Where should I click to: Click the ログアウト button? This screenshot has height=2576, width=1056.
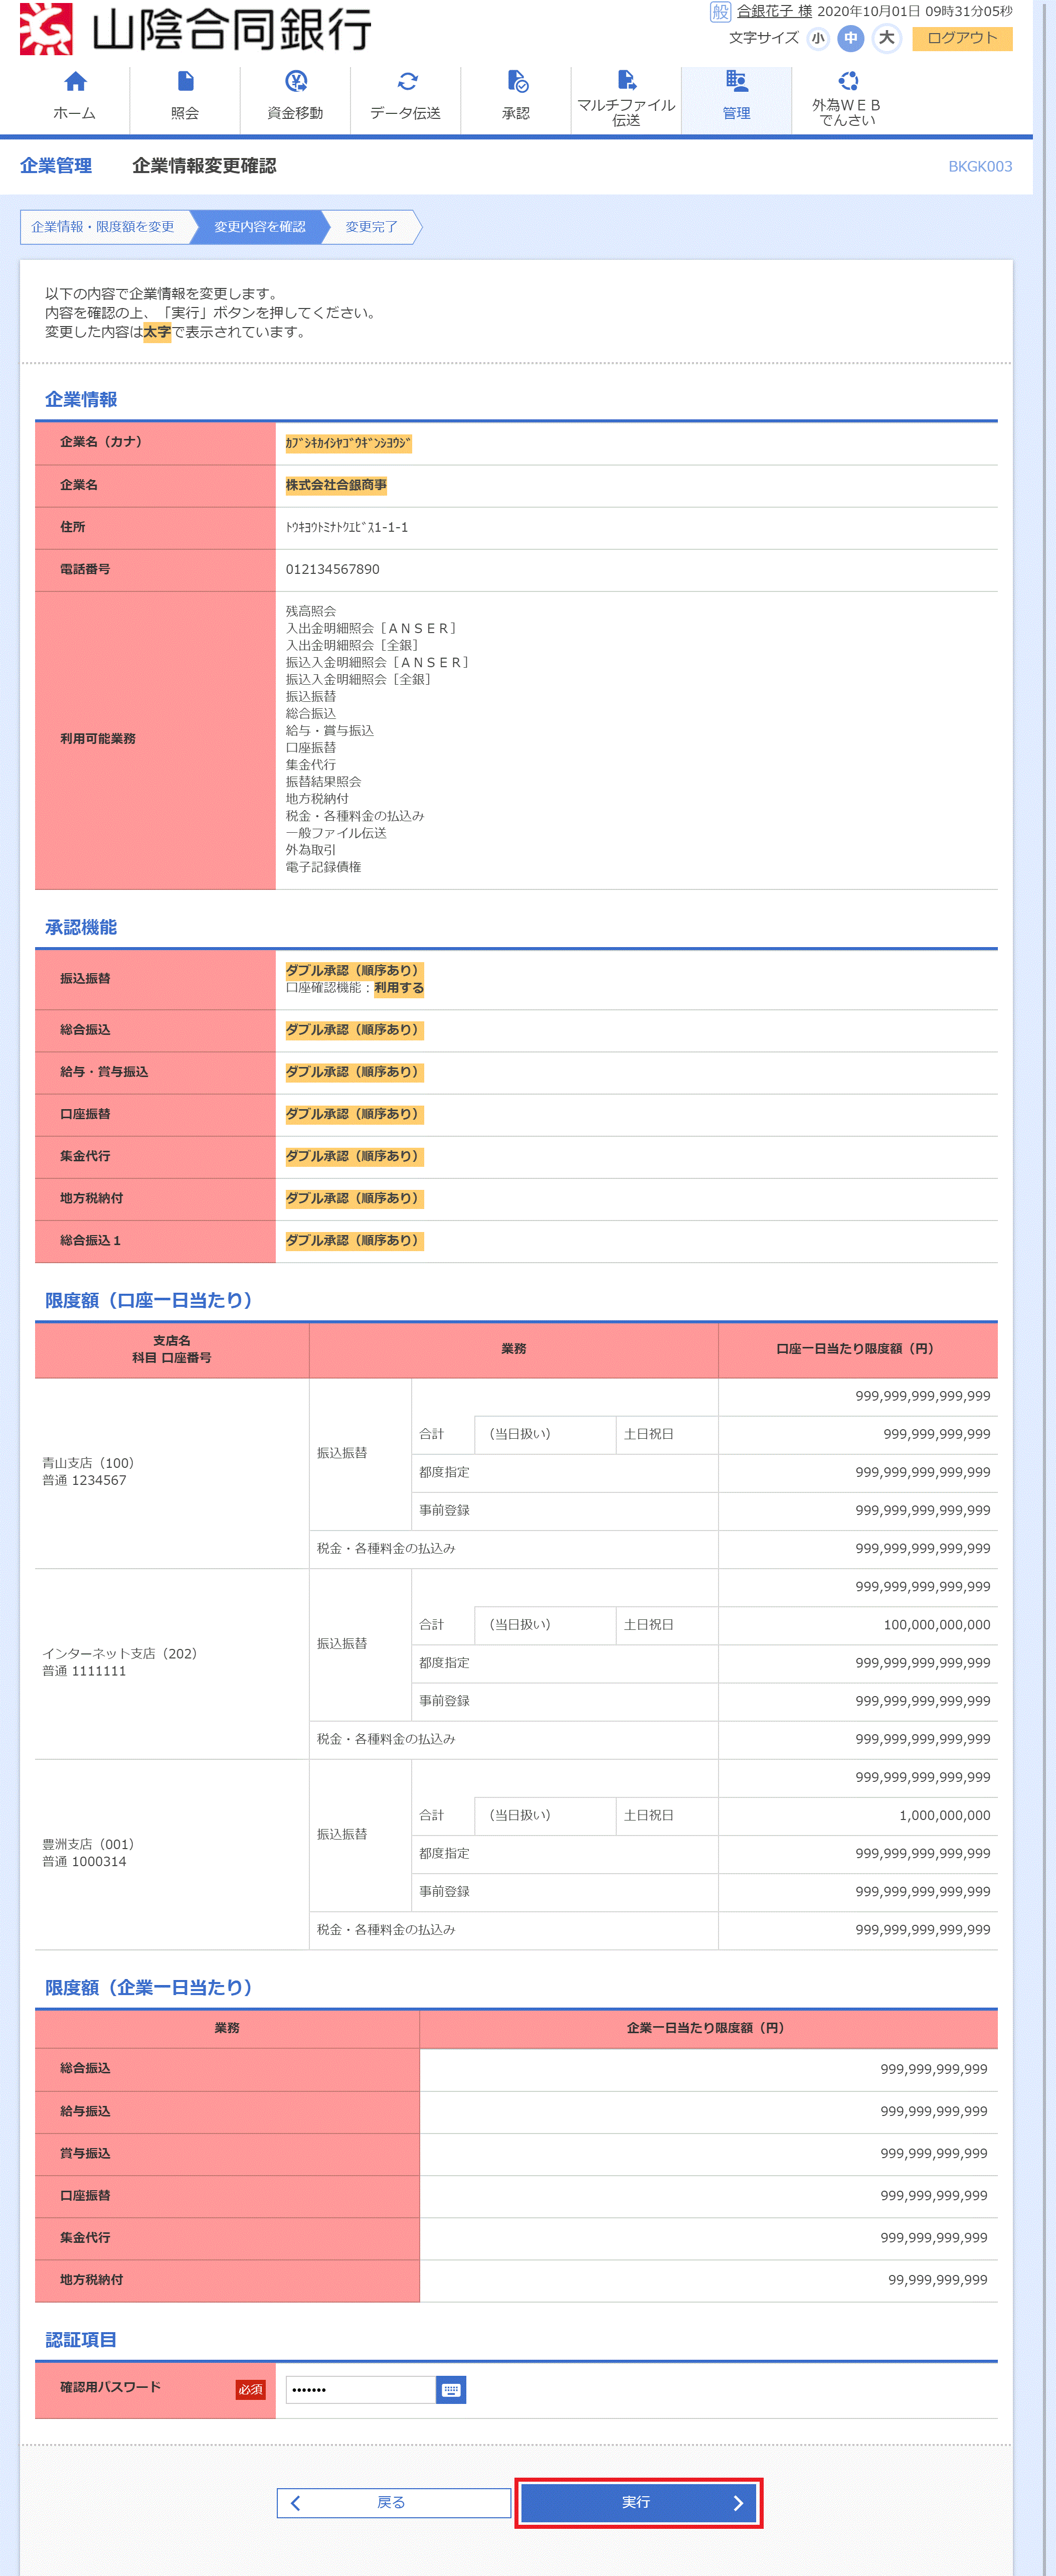point(962,38)
